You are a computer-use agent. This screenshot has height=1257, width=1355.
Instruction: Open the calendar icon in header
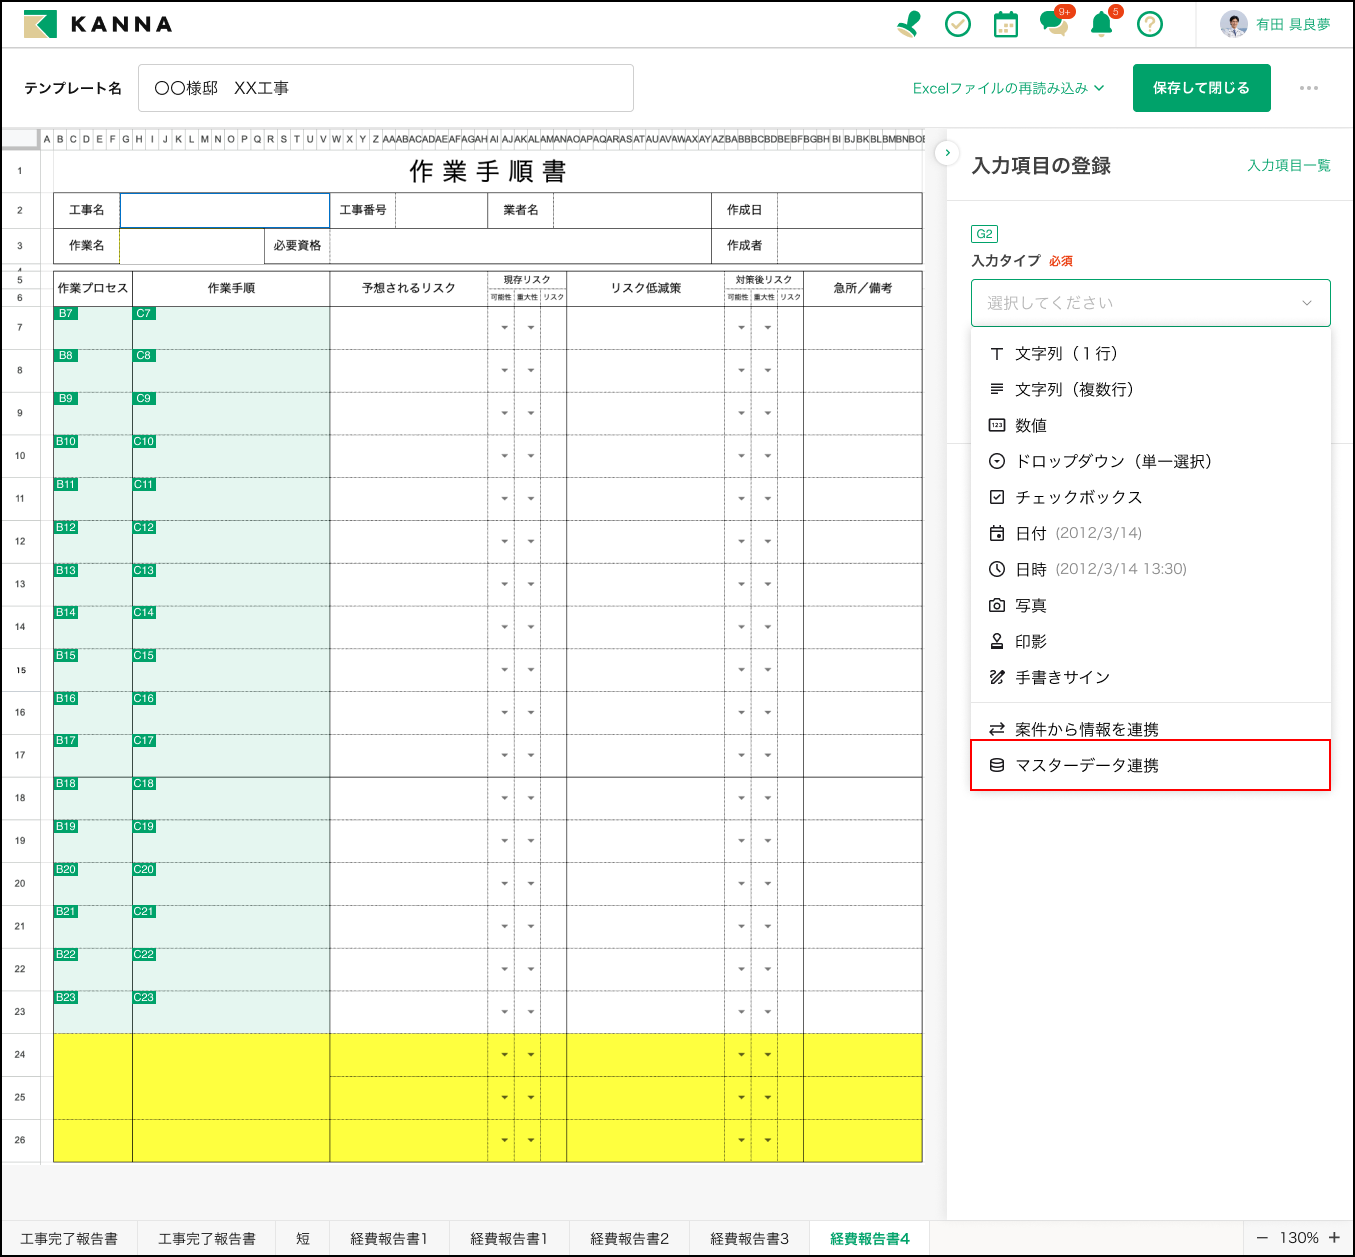(x=1006, y=24)
